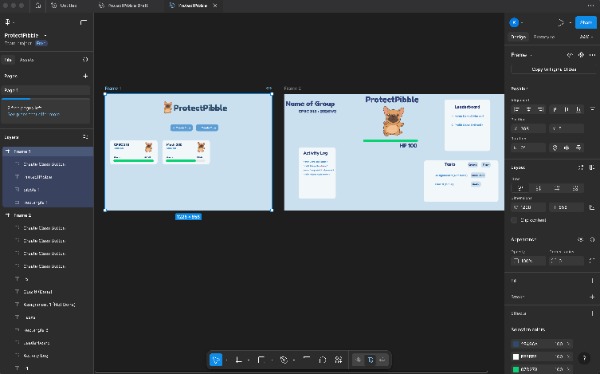
Task: Switch to the Prototype tab
Action: pos(544,37)
